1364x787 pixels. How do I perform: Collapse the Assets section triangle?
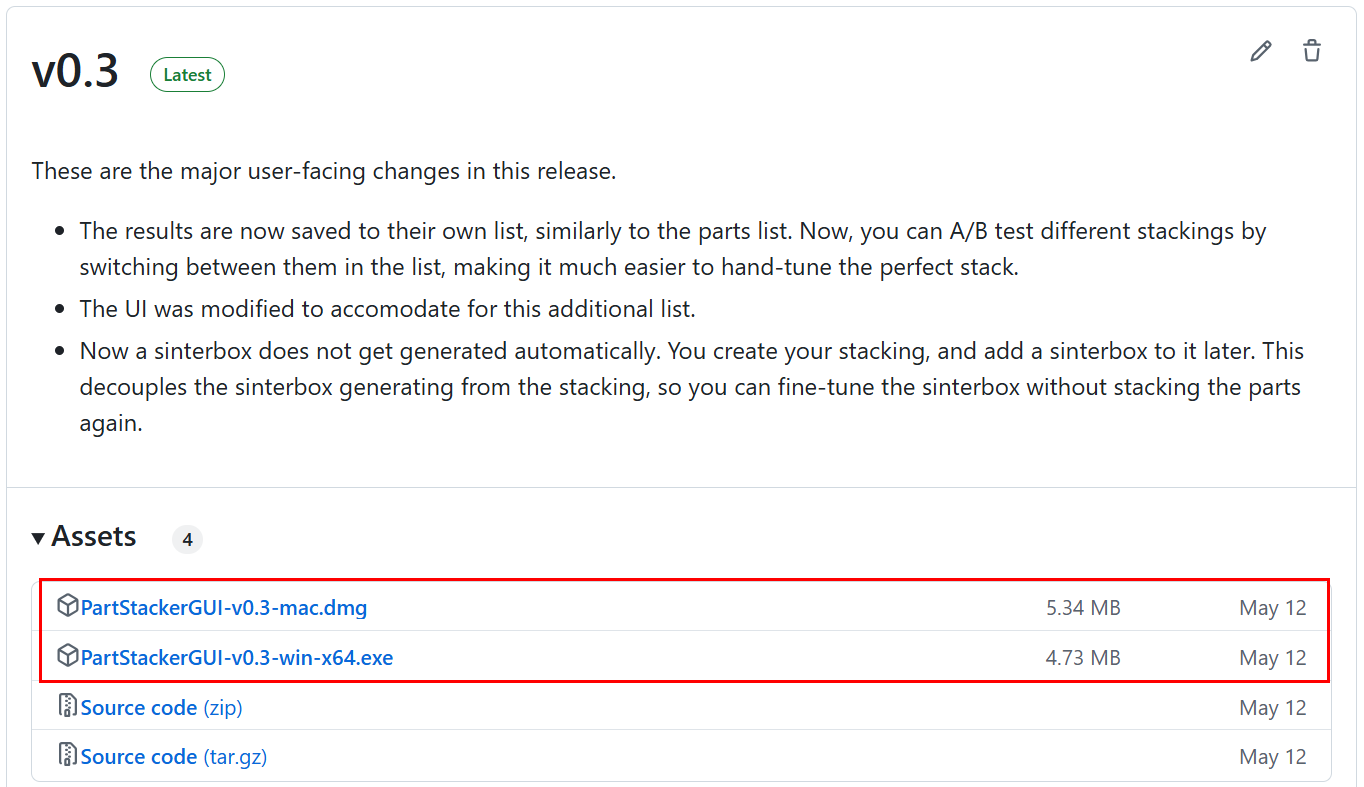(x=38, y=538)
